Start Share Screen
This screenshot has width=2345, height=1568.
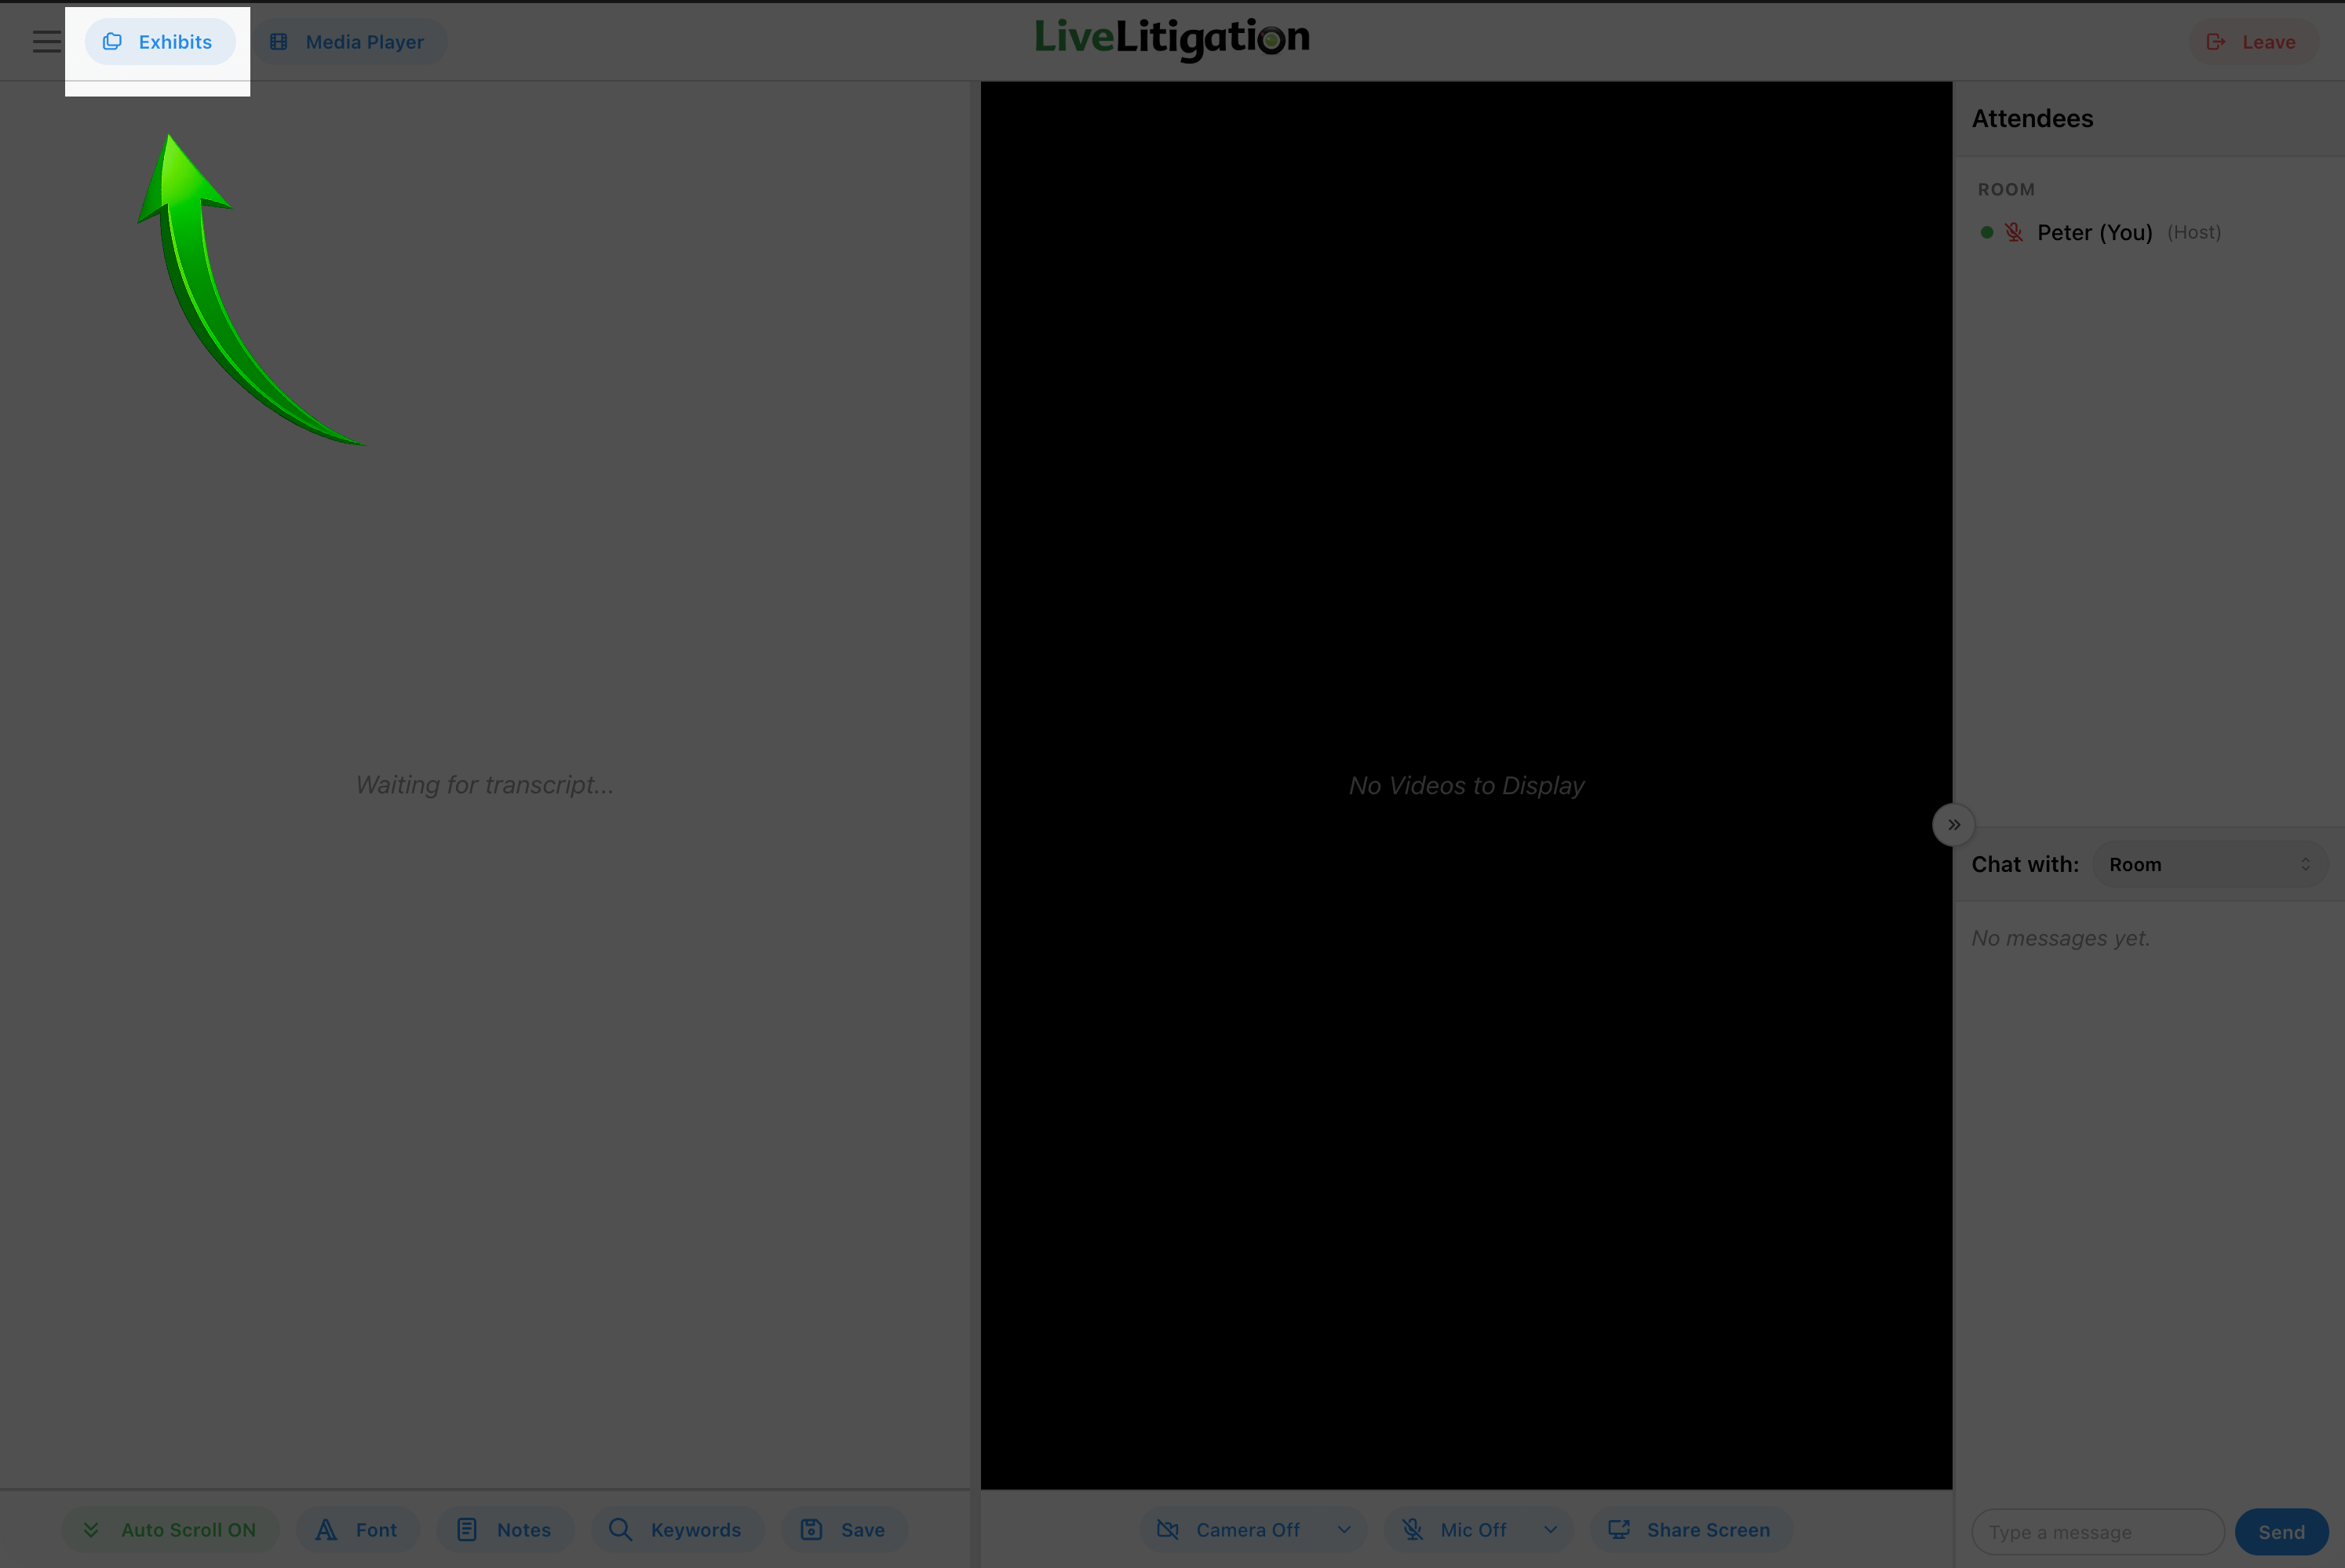click(x=1690, y=1530)
